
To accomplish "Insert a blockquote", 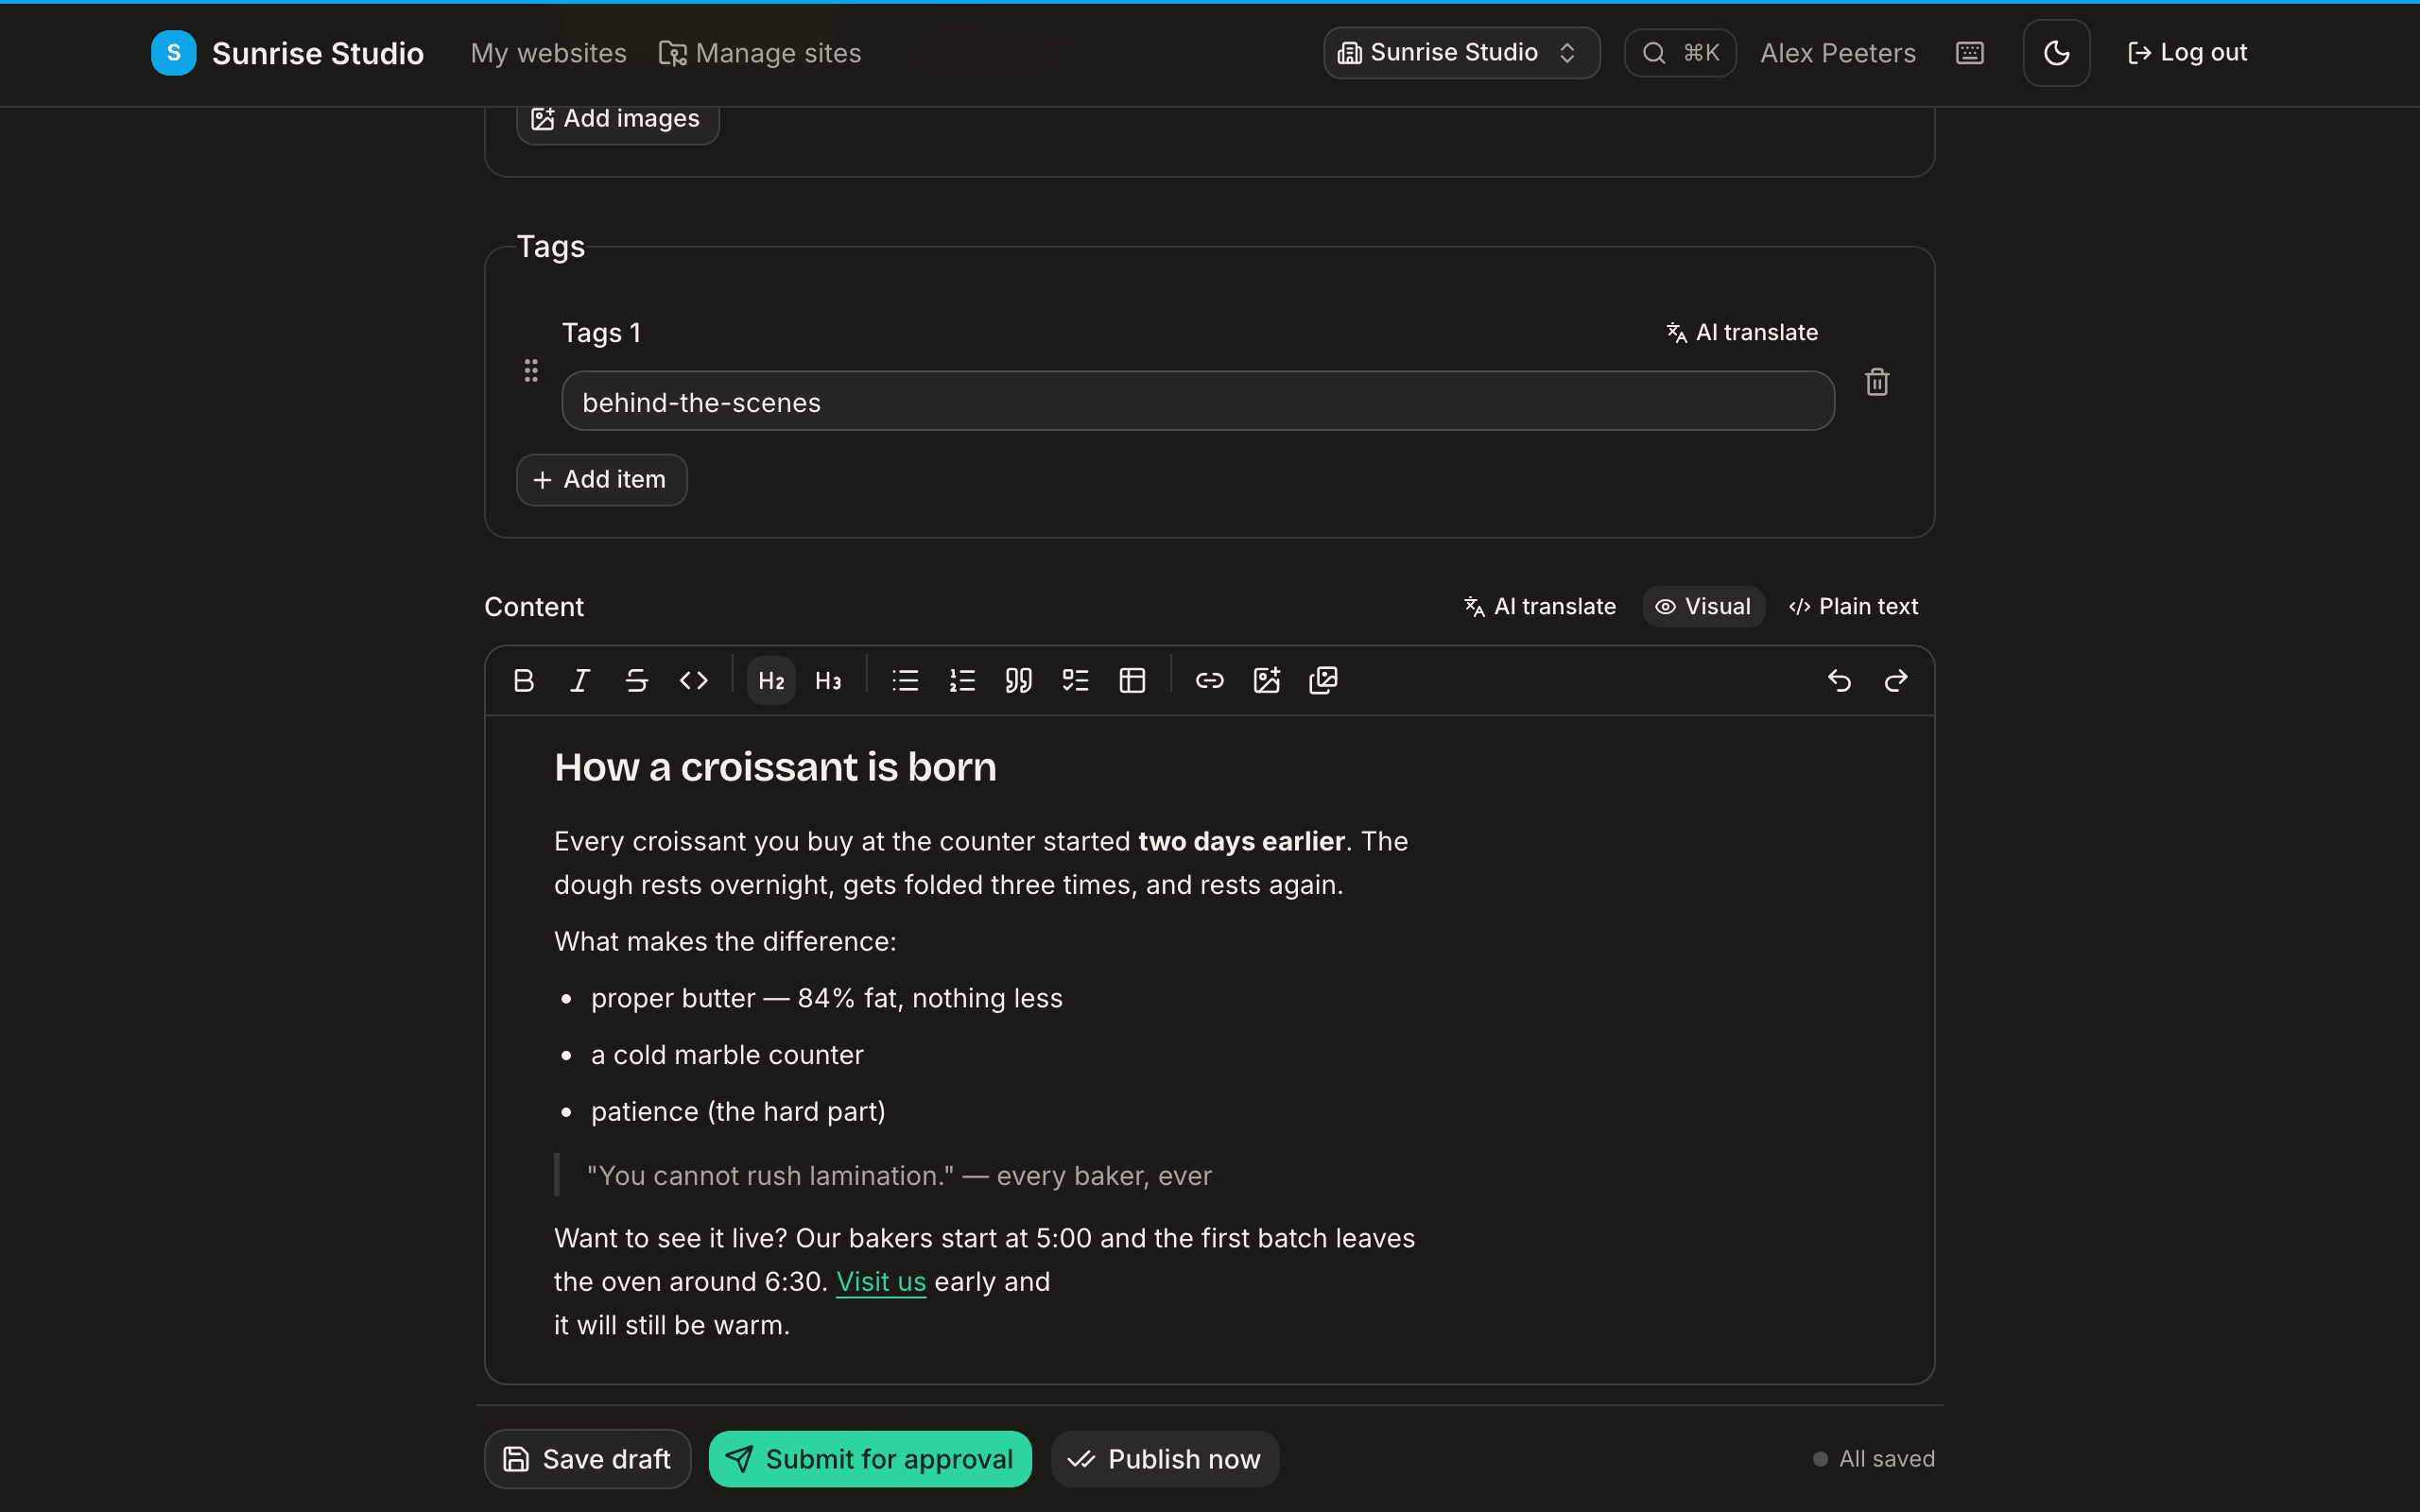I will click(x=1019, y=681).
